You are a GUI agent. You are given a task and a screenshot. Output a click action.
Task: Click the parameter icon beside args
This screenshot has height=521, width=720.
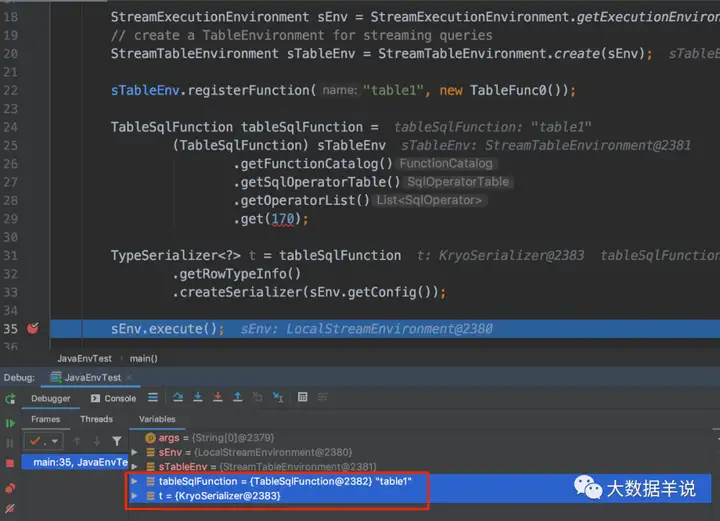click(x=150, y=438)
